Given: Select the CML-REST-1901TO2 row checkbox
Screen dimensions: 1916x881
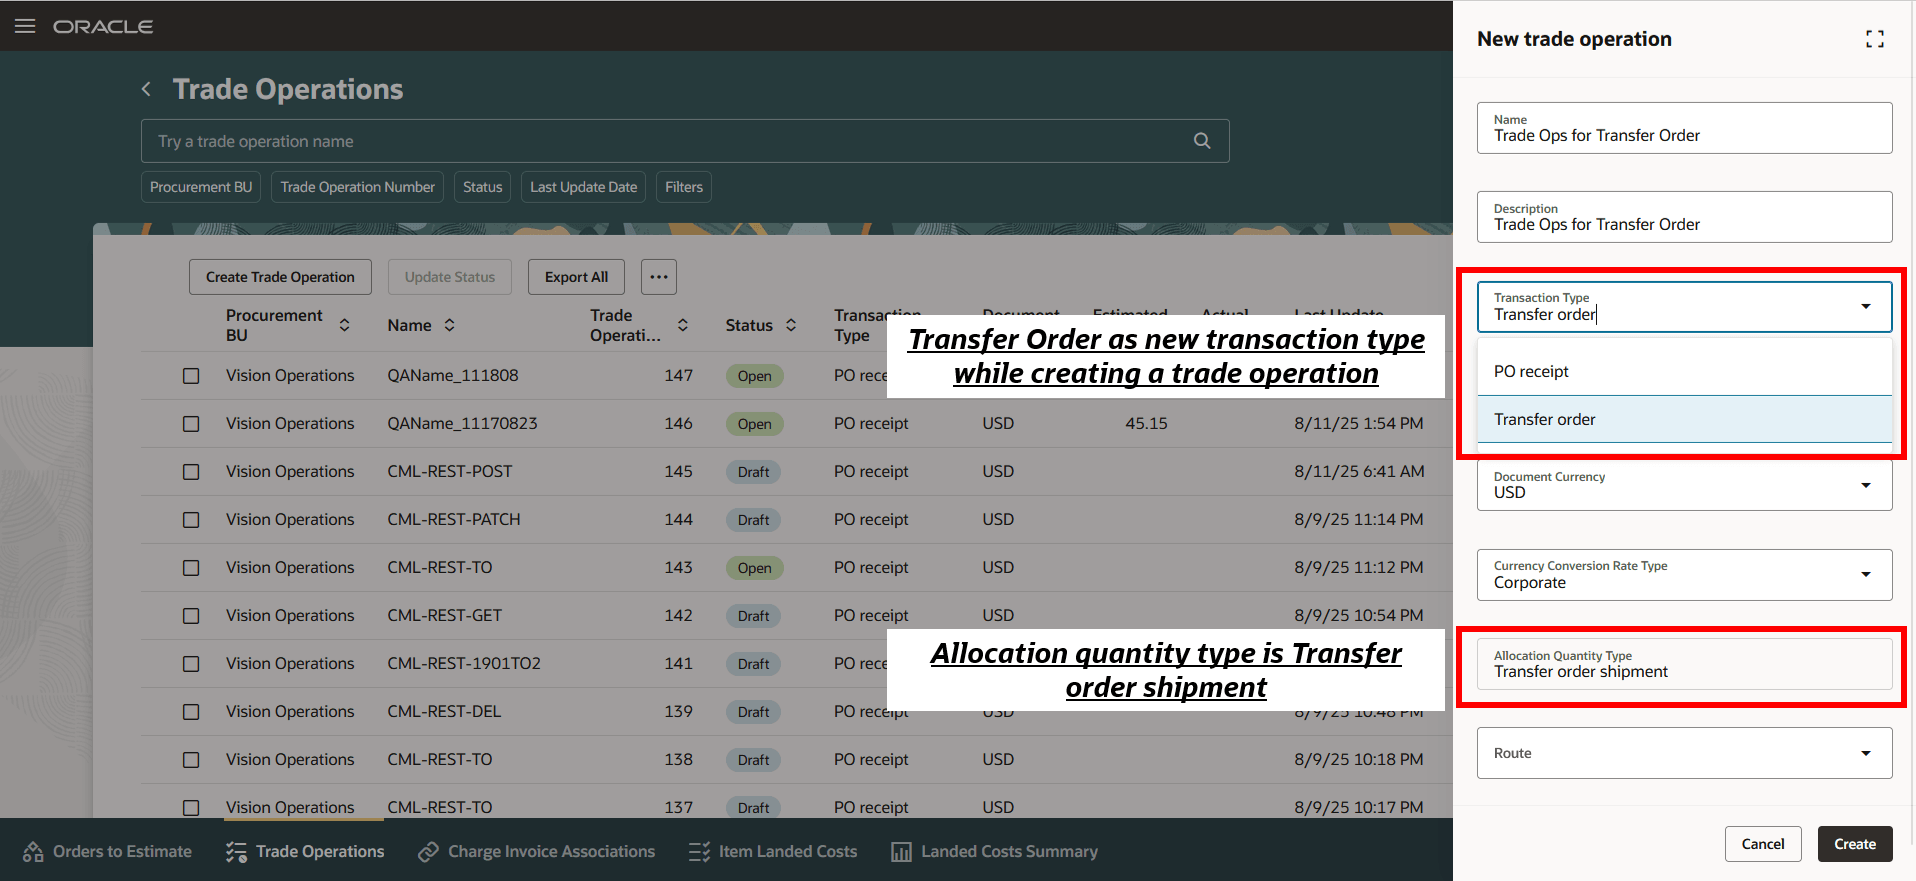Looking at the screenshot, I should [x=191, y=664].
